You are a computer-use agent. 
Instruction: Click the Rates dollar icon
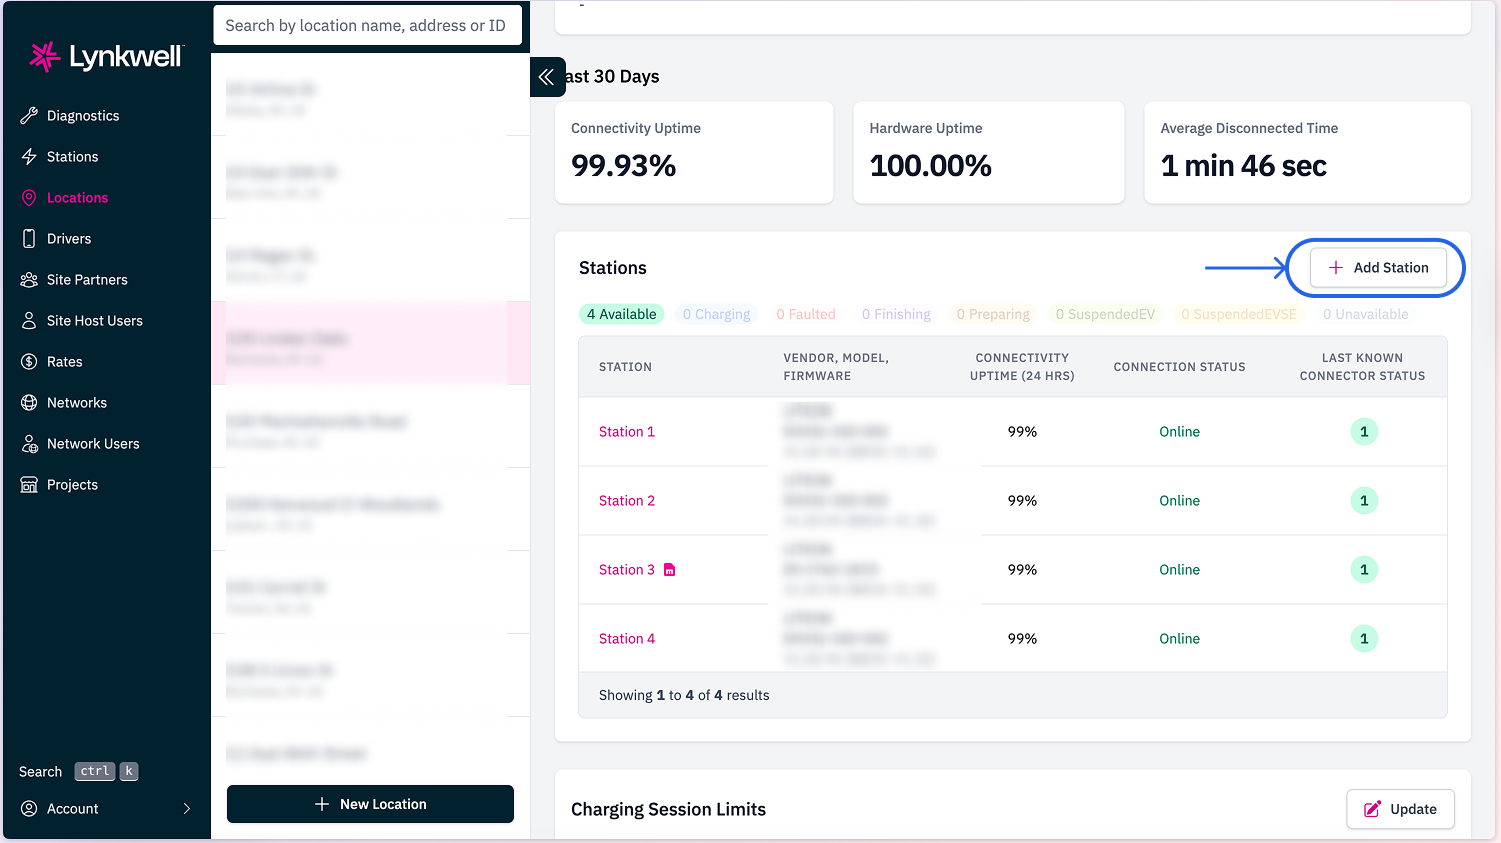click(29, 362)
